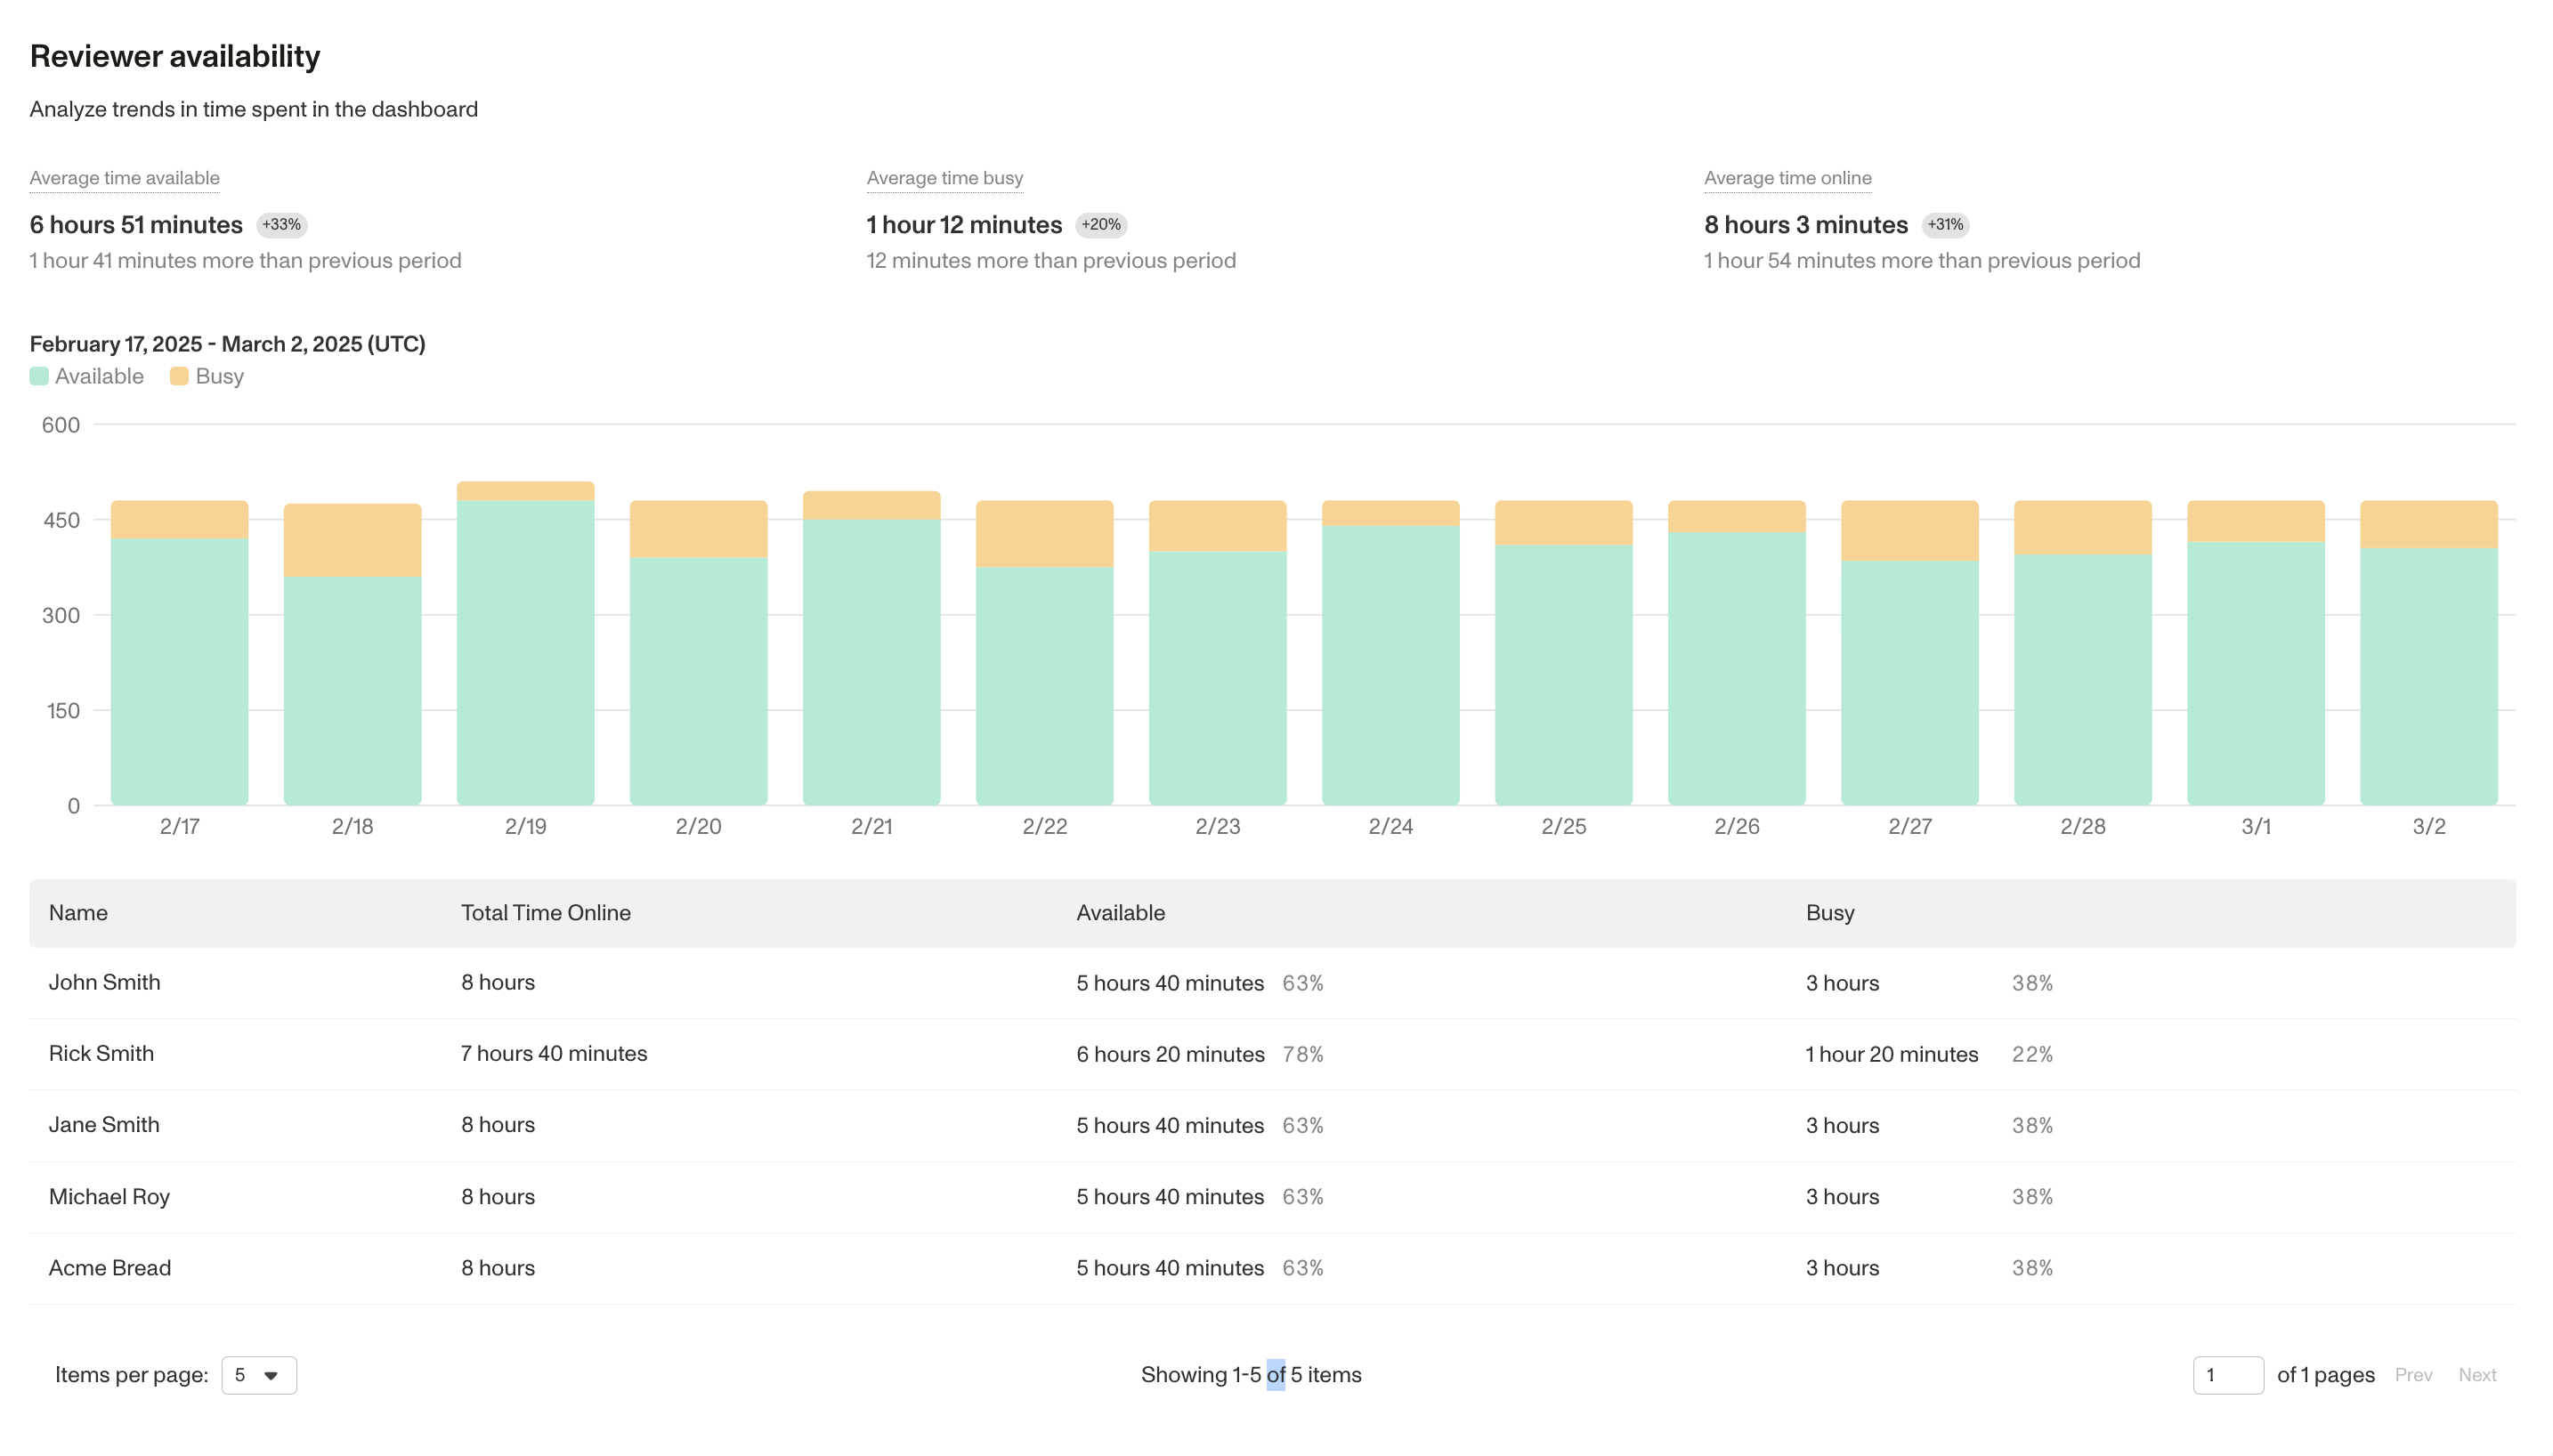Select the Acme Bread row
The width and height of the screenshot is (2553, 1456).
(x=110, y=1268)
